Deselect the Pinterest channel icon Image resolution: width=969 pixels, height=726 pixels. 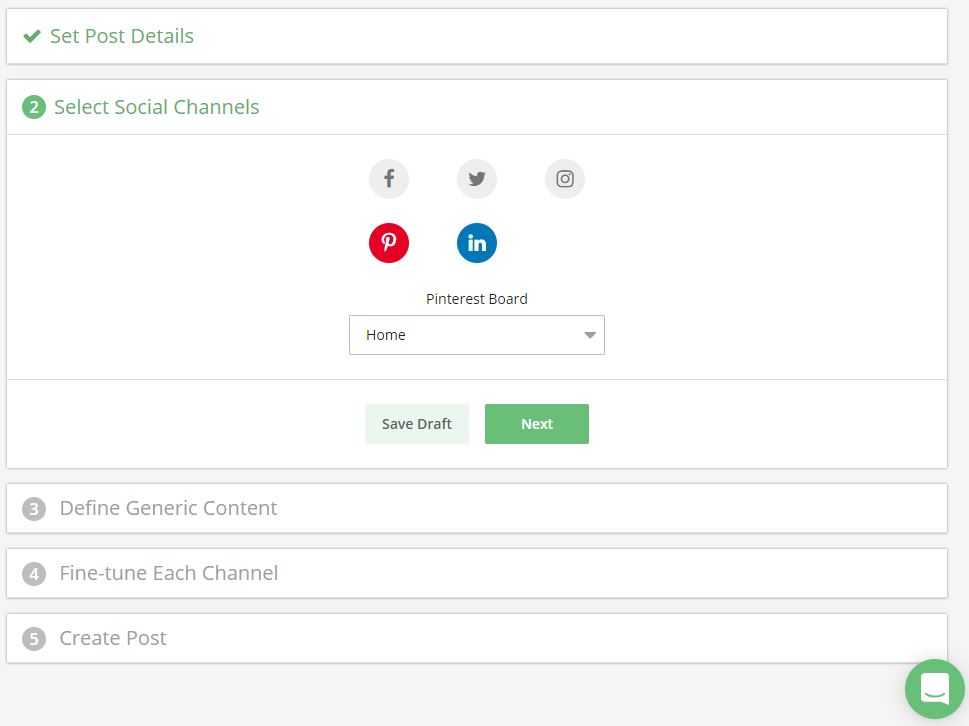388,242
